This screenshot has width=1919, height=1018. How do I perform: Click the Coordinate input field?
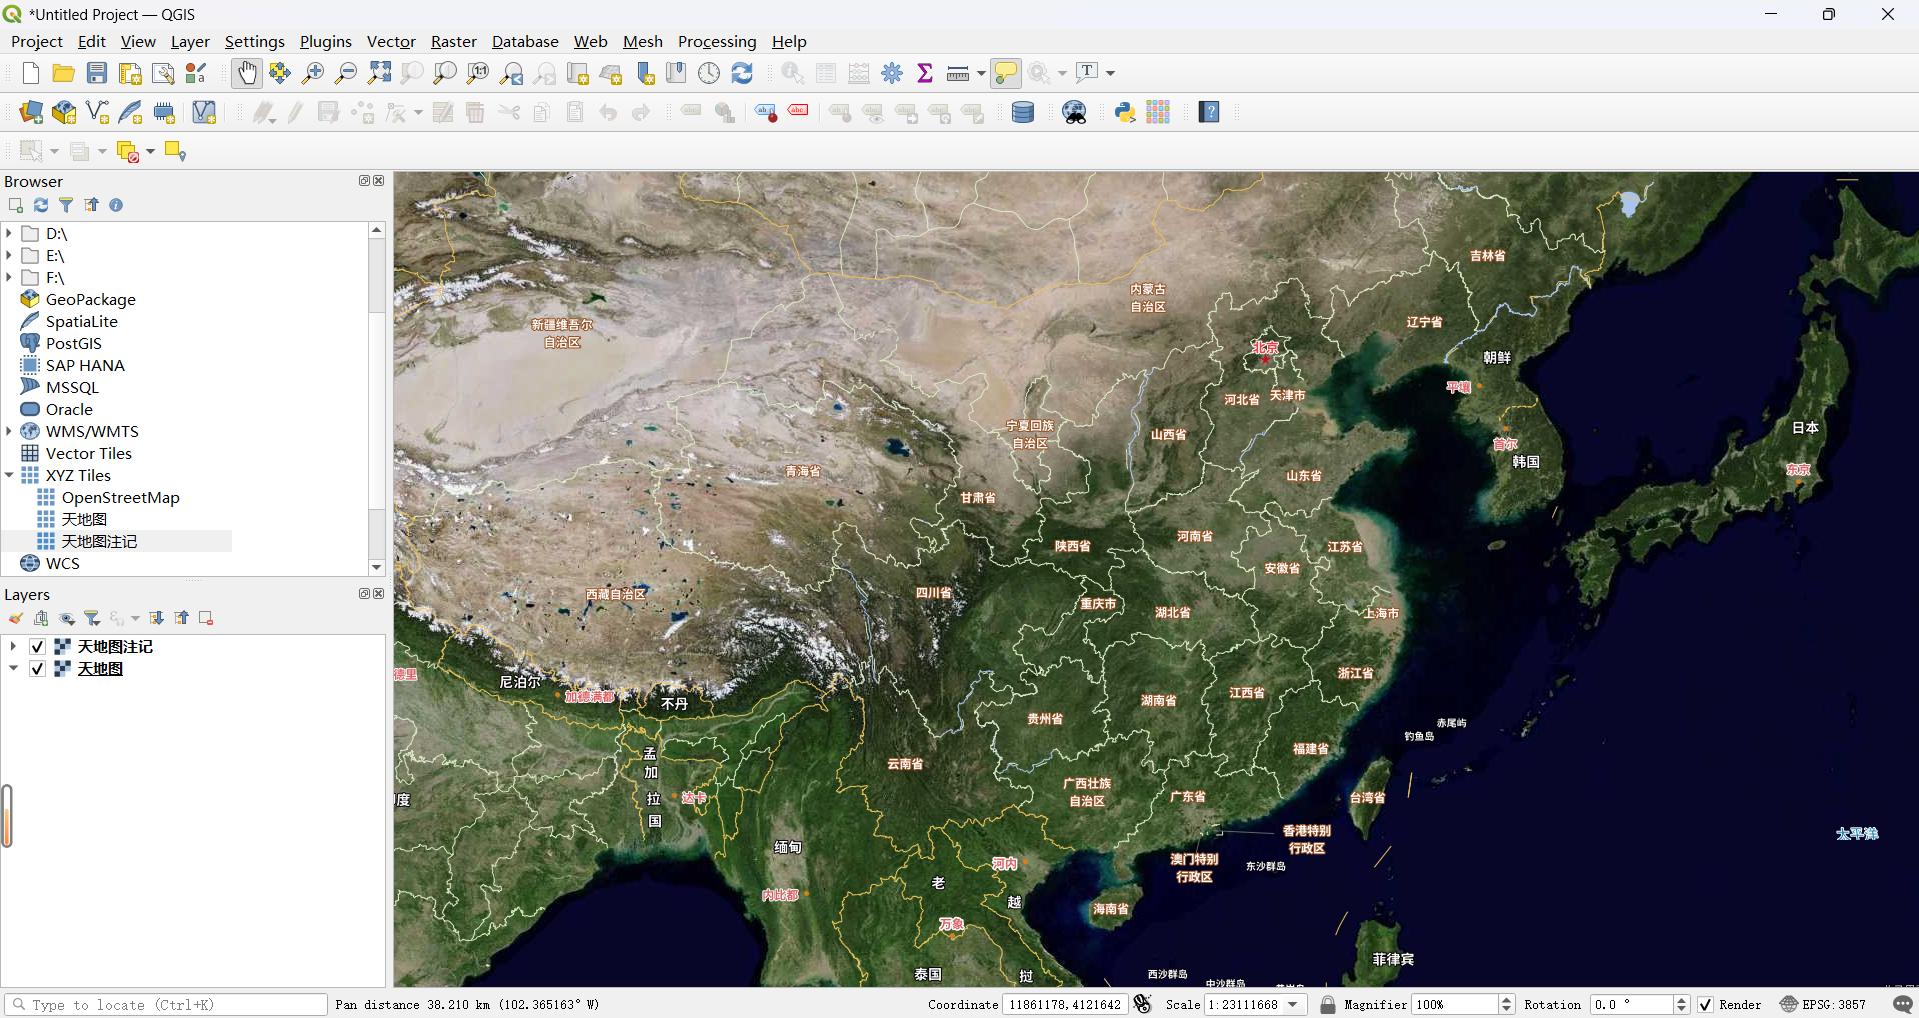point(1065,1004)
